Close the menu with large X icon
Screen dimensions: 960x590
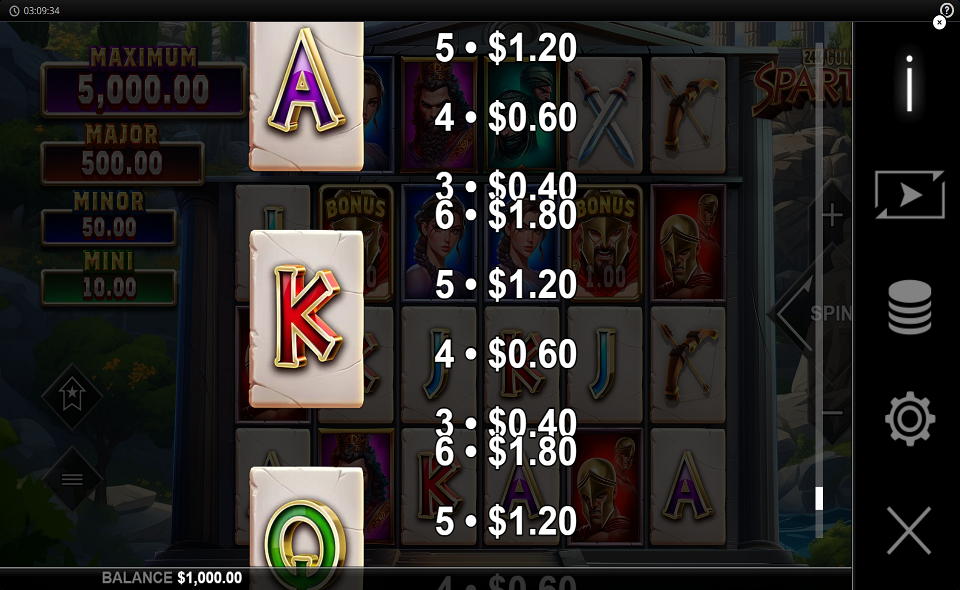pos(909,530)
